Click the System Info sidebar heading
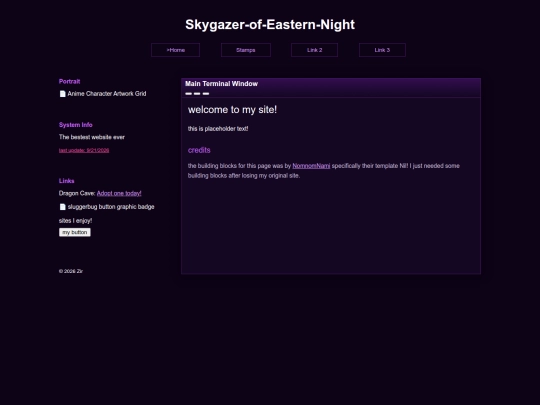 point(75,125)
